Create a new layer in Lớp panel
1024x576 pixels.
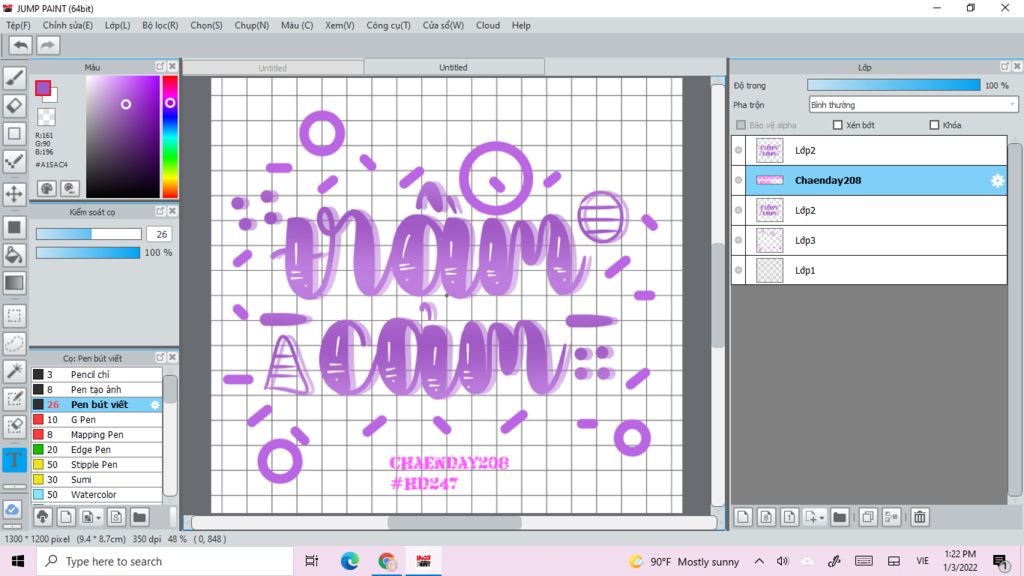(743, 517)
